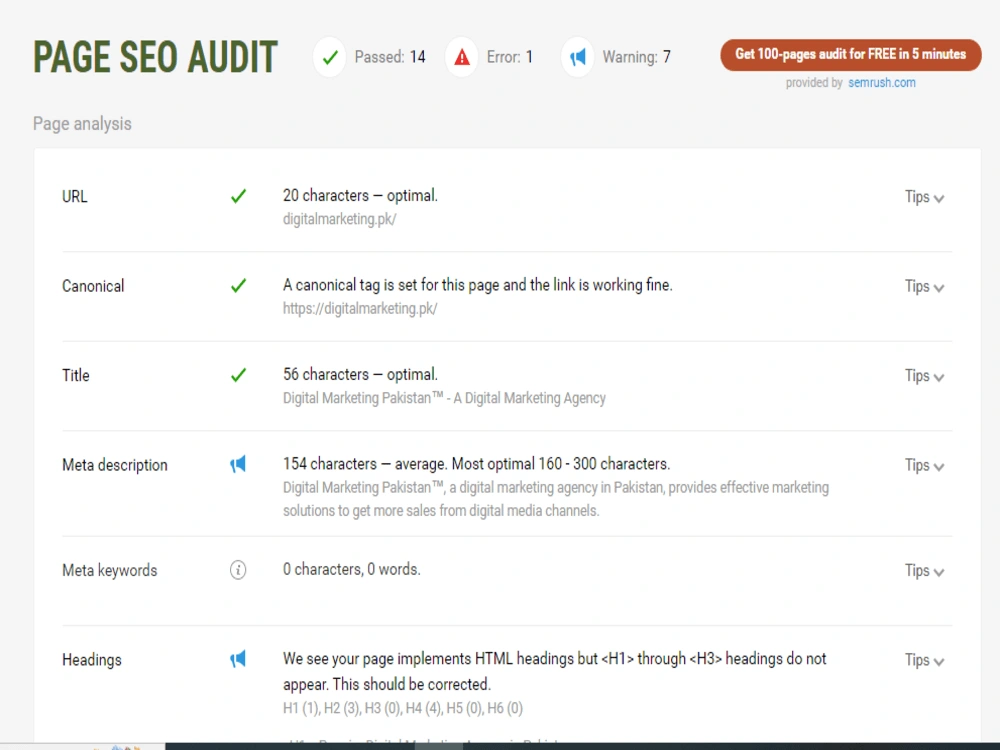
Task: Click the Meta keywords row label
Action: [110, 570]
